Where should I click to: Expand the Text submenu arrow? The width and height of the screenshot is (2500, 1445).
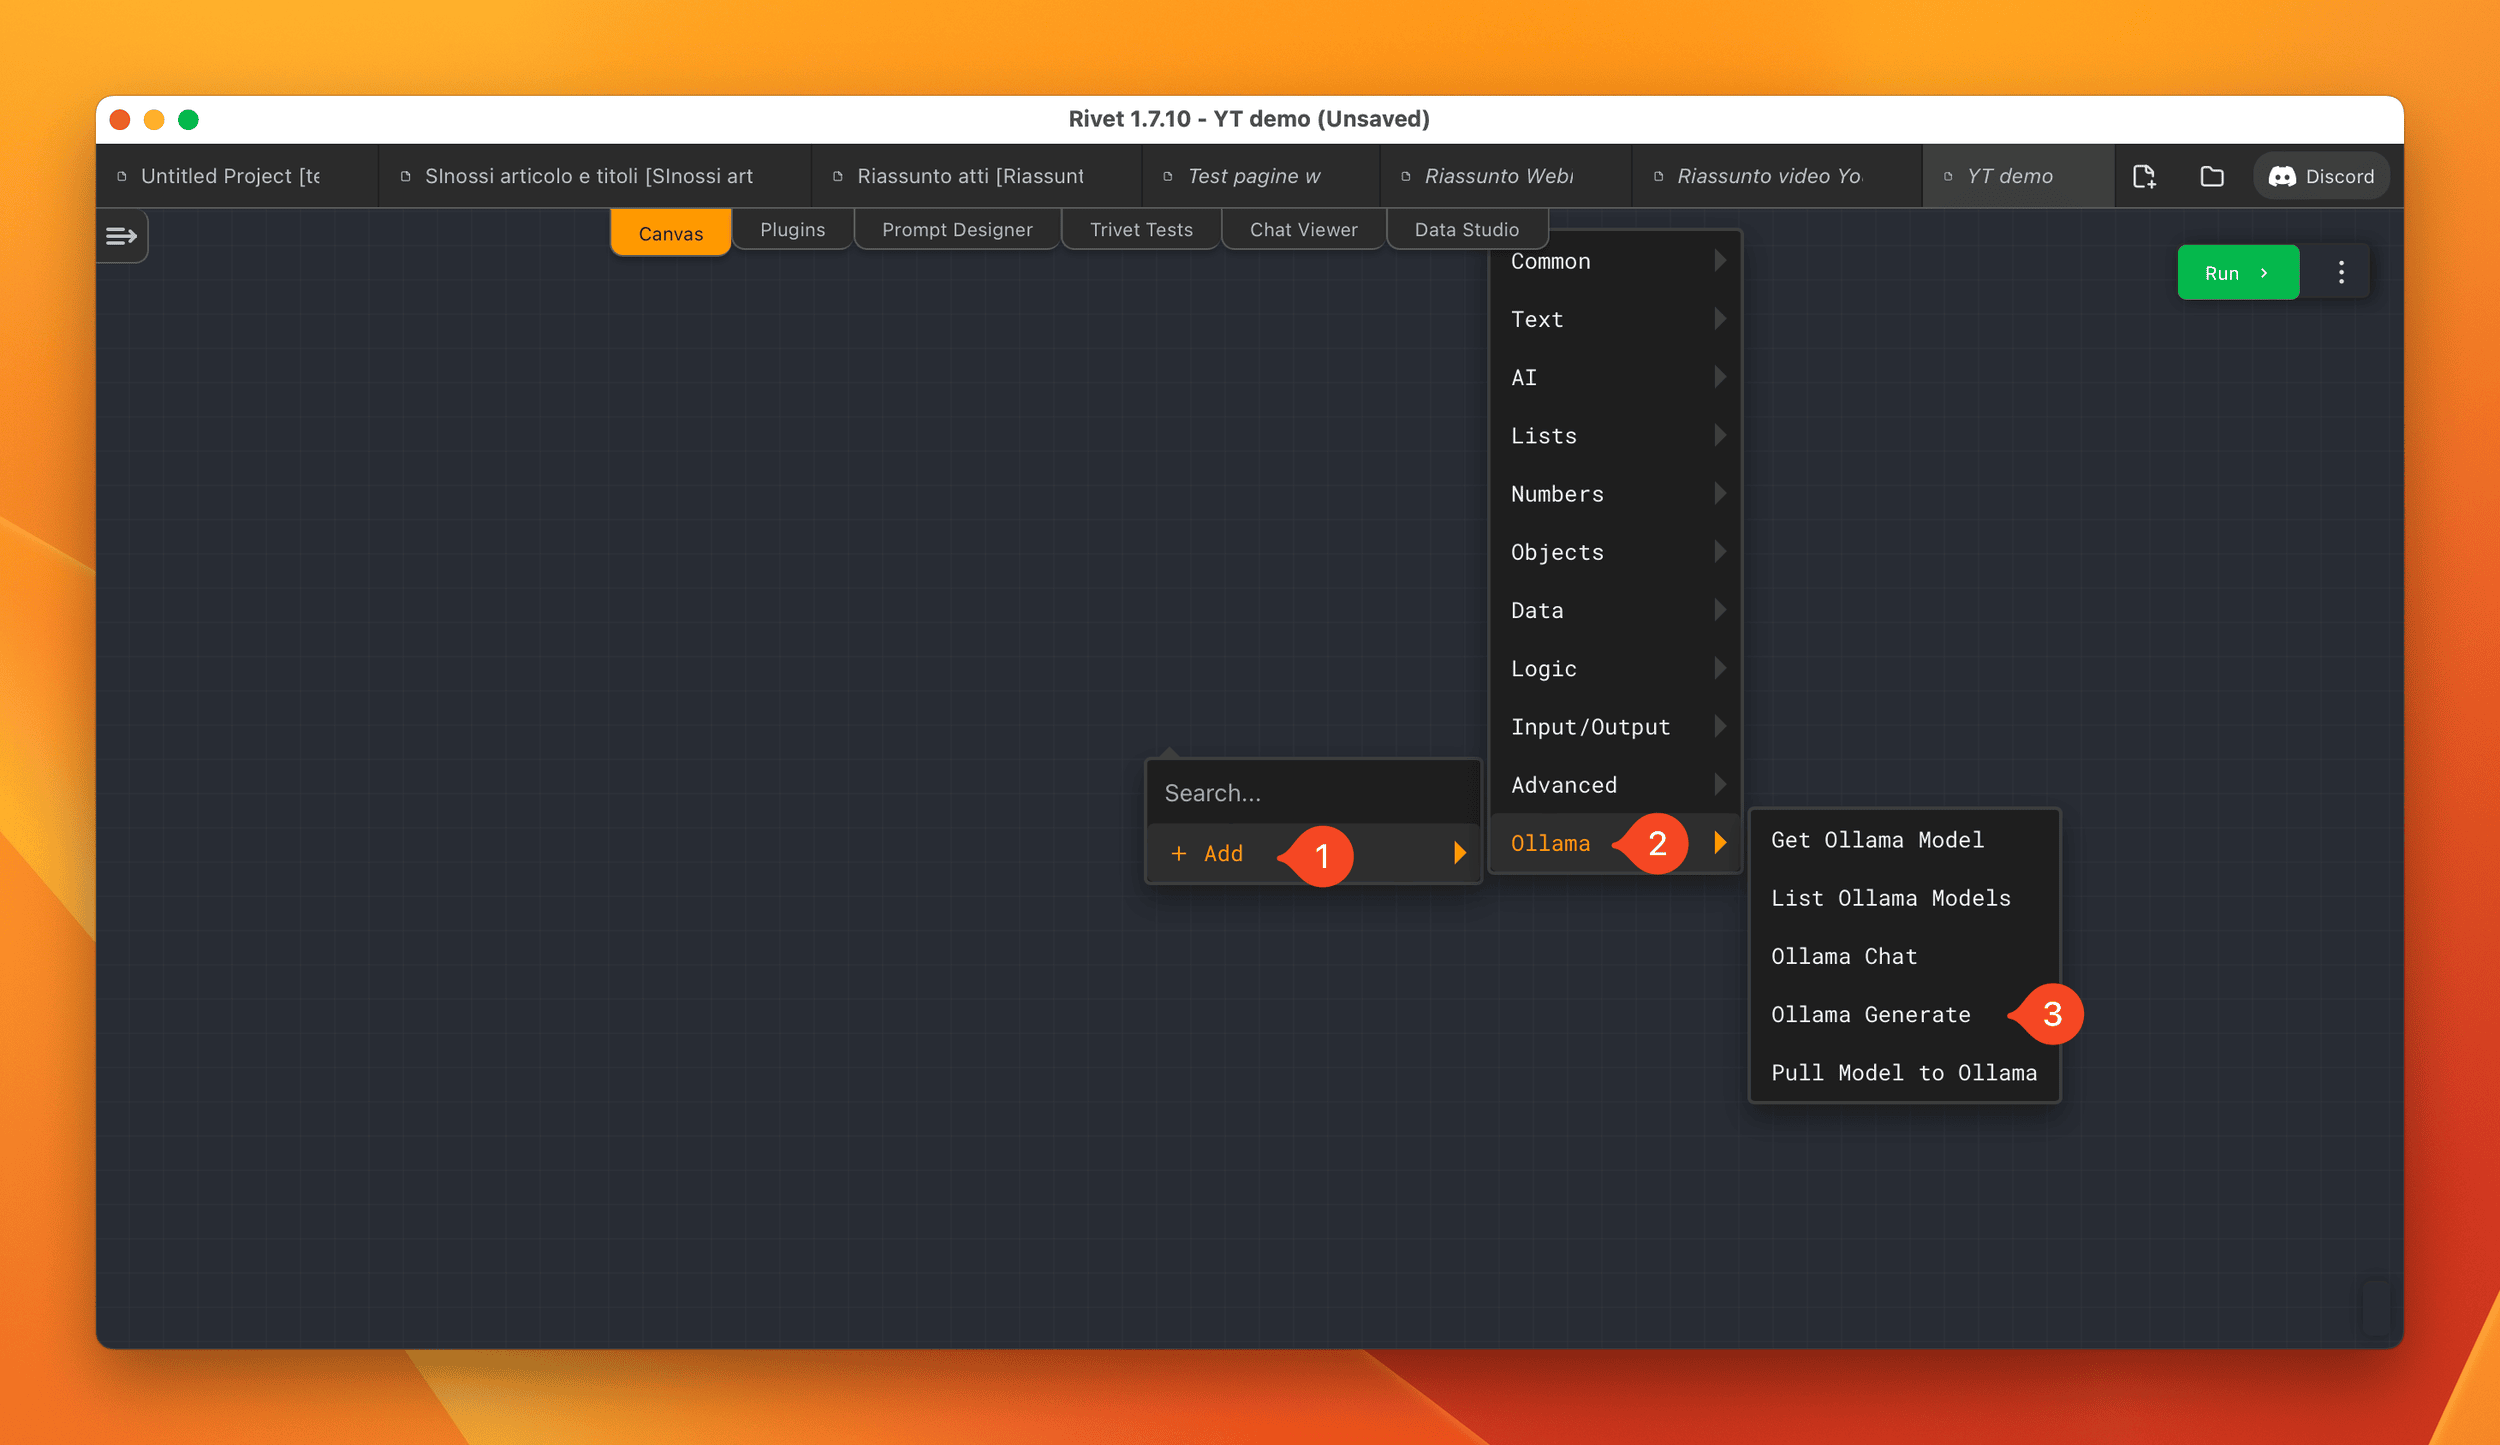pos(1720,319)
